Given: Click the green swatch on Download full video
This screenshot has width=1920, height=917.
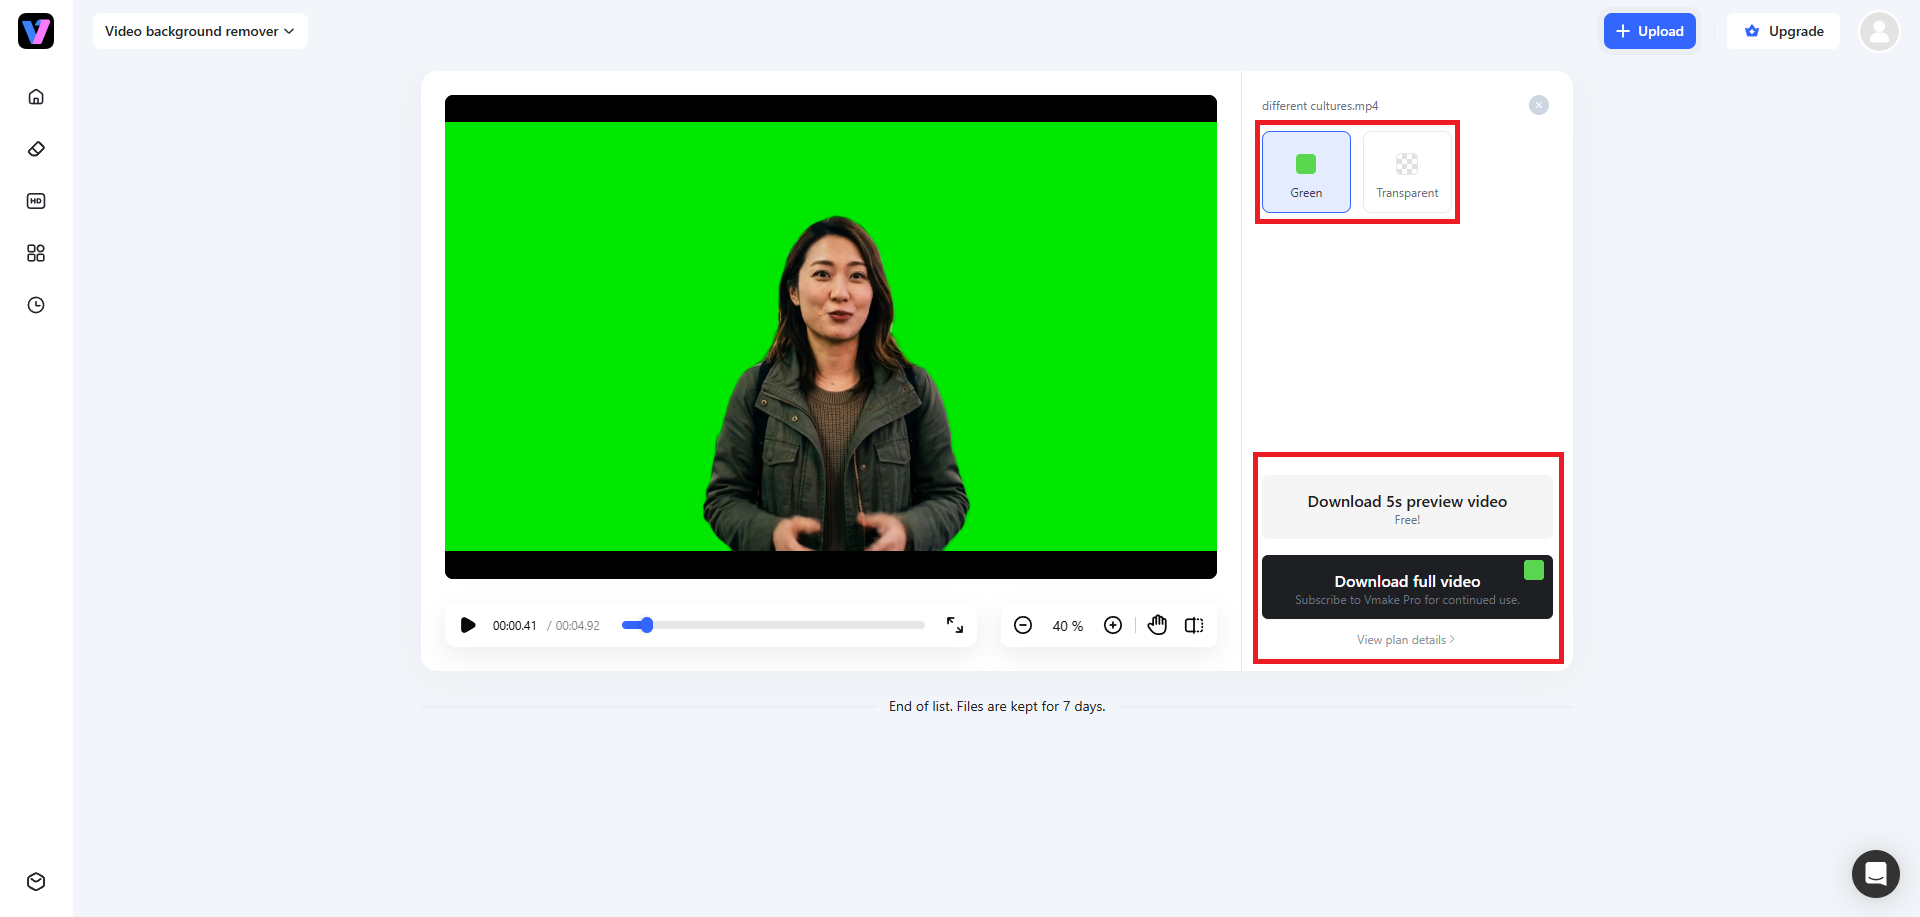Looking at the screenshot, I should click(1533, 570).
